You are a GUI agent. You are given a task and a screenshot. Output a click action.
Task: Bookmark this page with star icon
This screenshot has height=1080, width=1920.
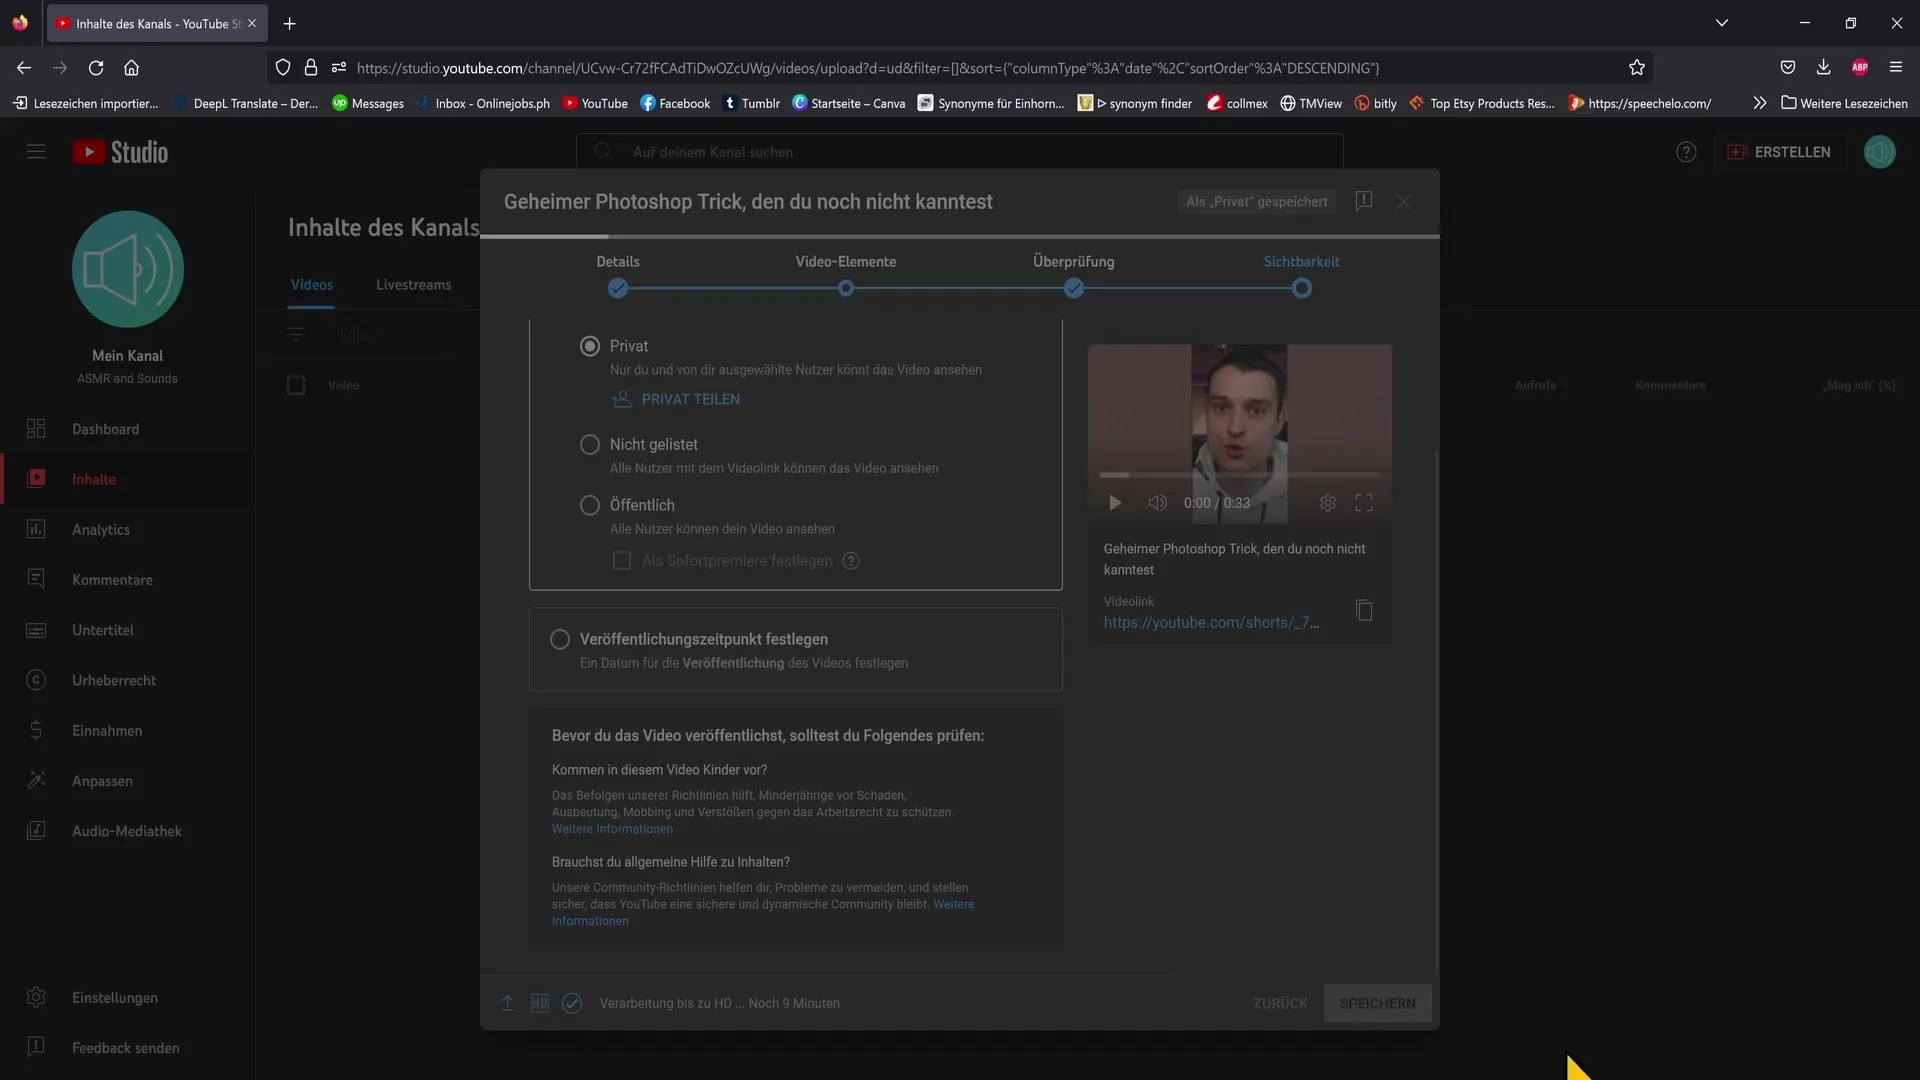(x=1636, y=68)
